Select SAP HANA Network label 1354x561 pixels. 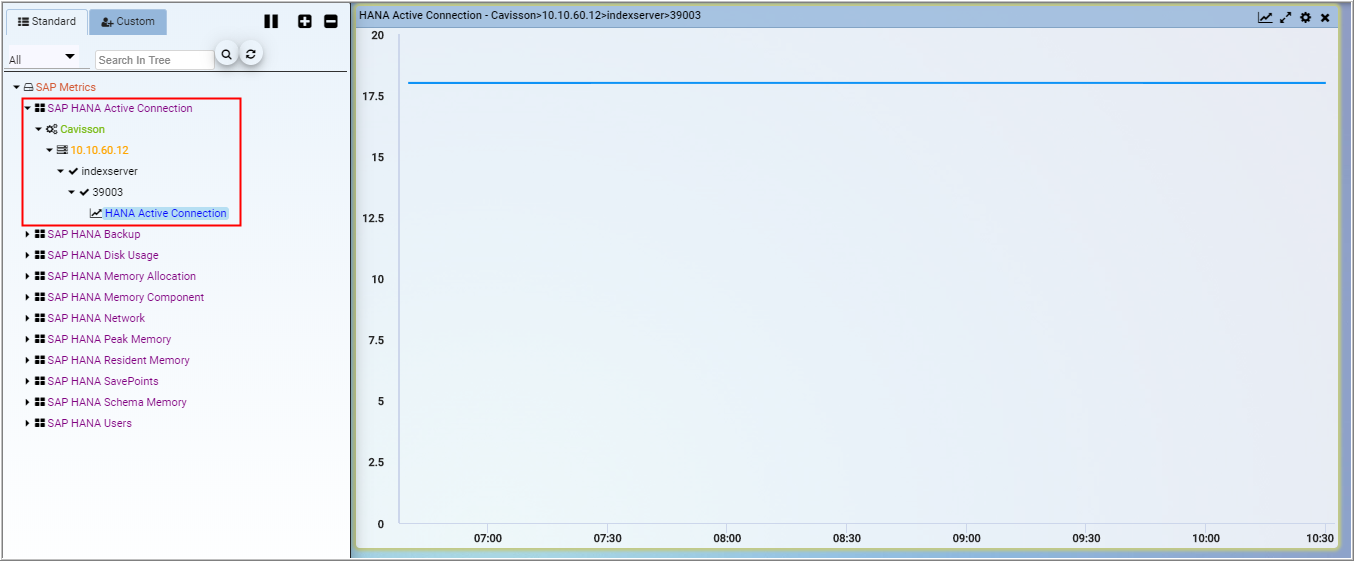tap(96, 318)
